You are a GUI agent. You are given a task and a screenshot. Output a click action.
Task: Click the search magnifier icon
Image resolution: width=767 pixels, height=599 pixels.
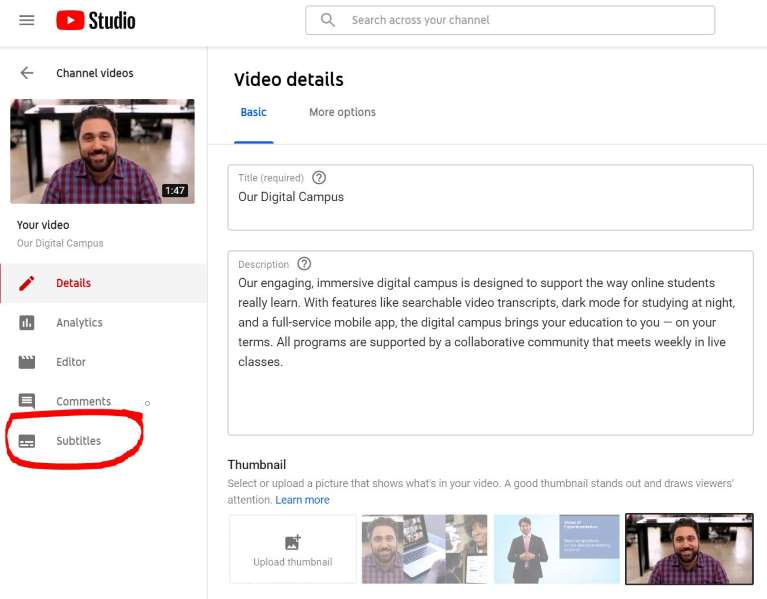(328, 20)
